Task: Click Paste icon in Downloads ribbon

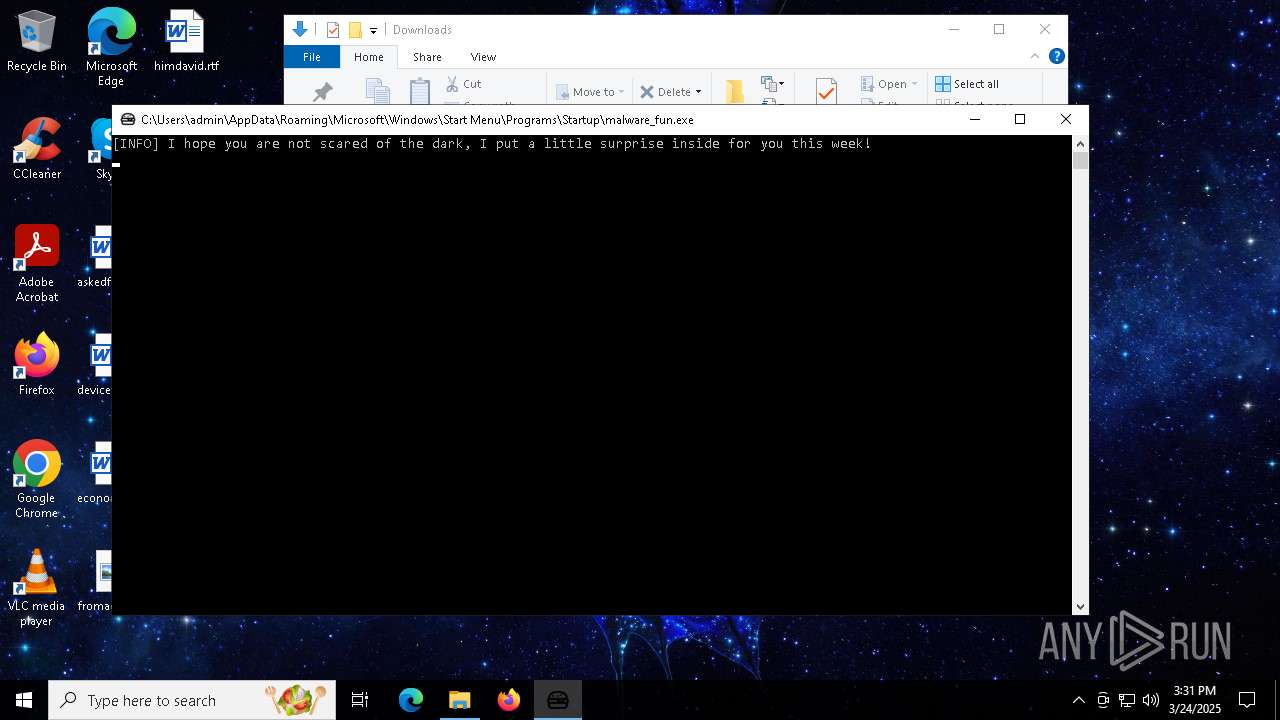Action: (x=420, y=92)
